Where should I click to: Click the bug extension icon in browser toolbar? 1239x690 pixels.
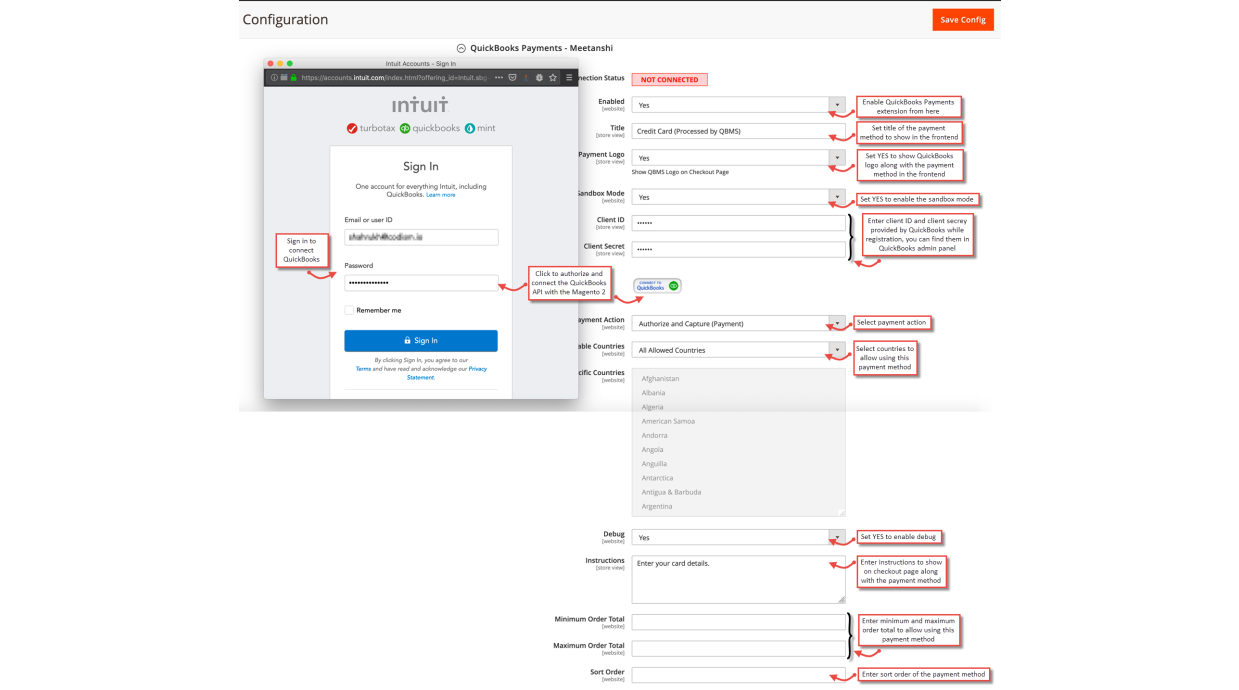(540, 77)
